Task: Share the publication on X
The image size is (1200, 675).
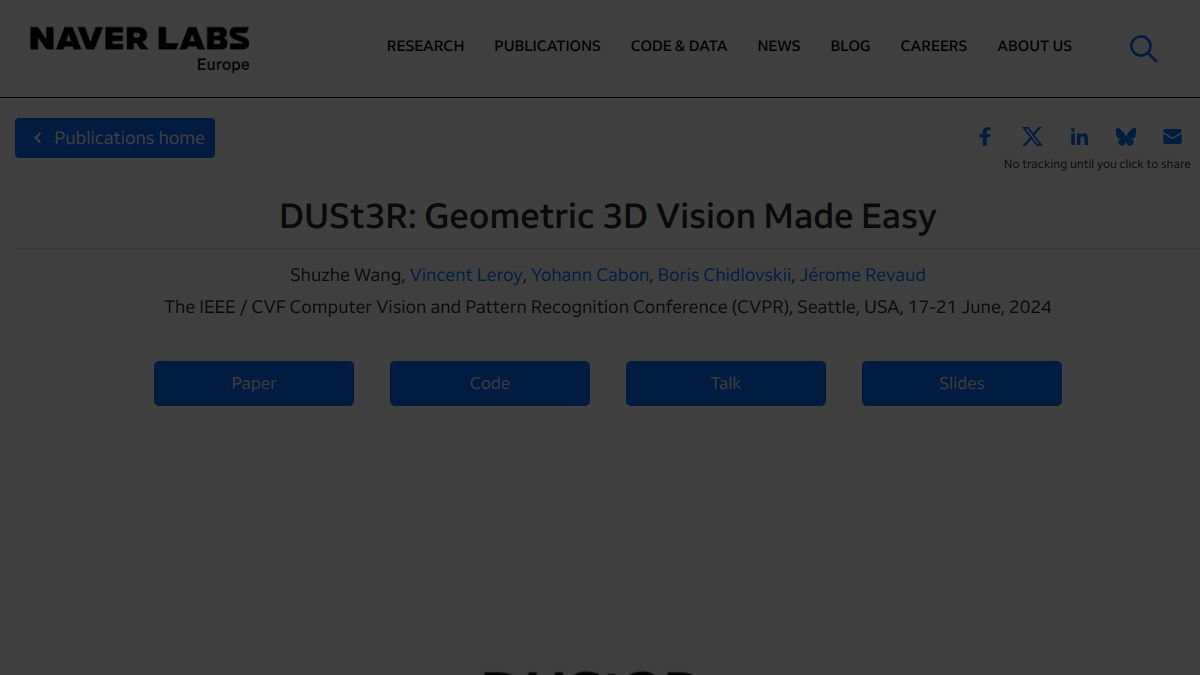Action: click(x=1032, y=137)
